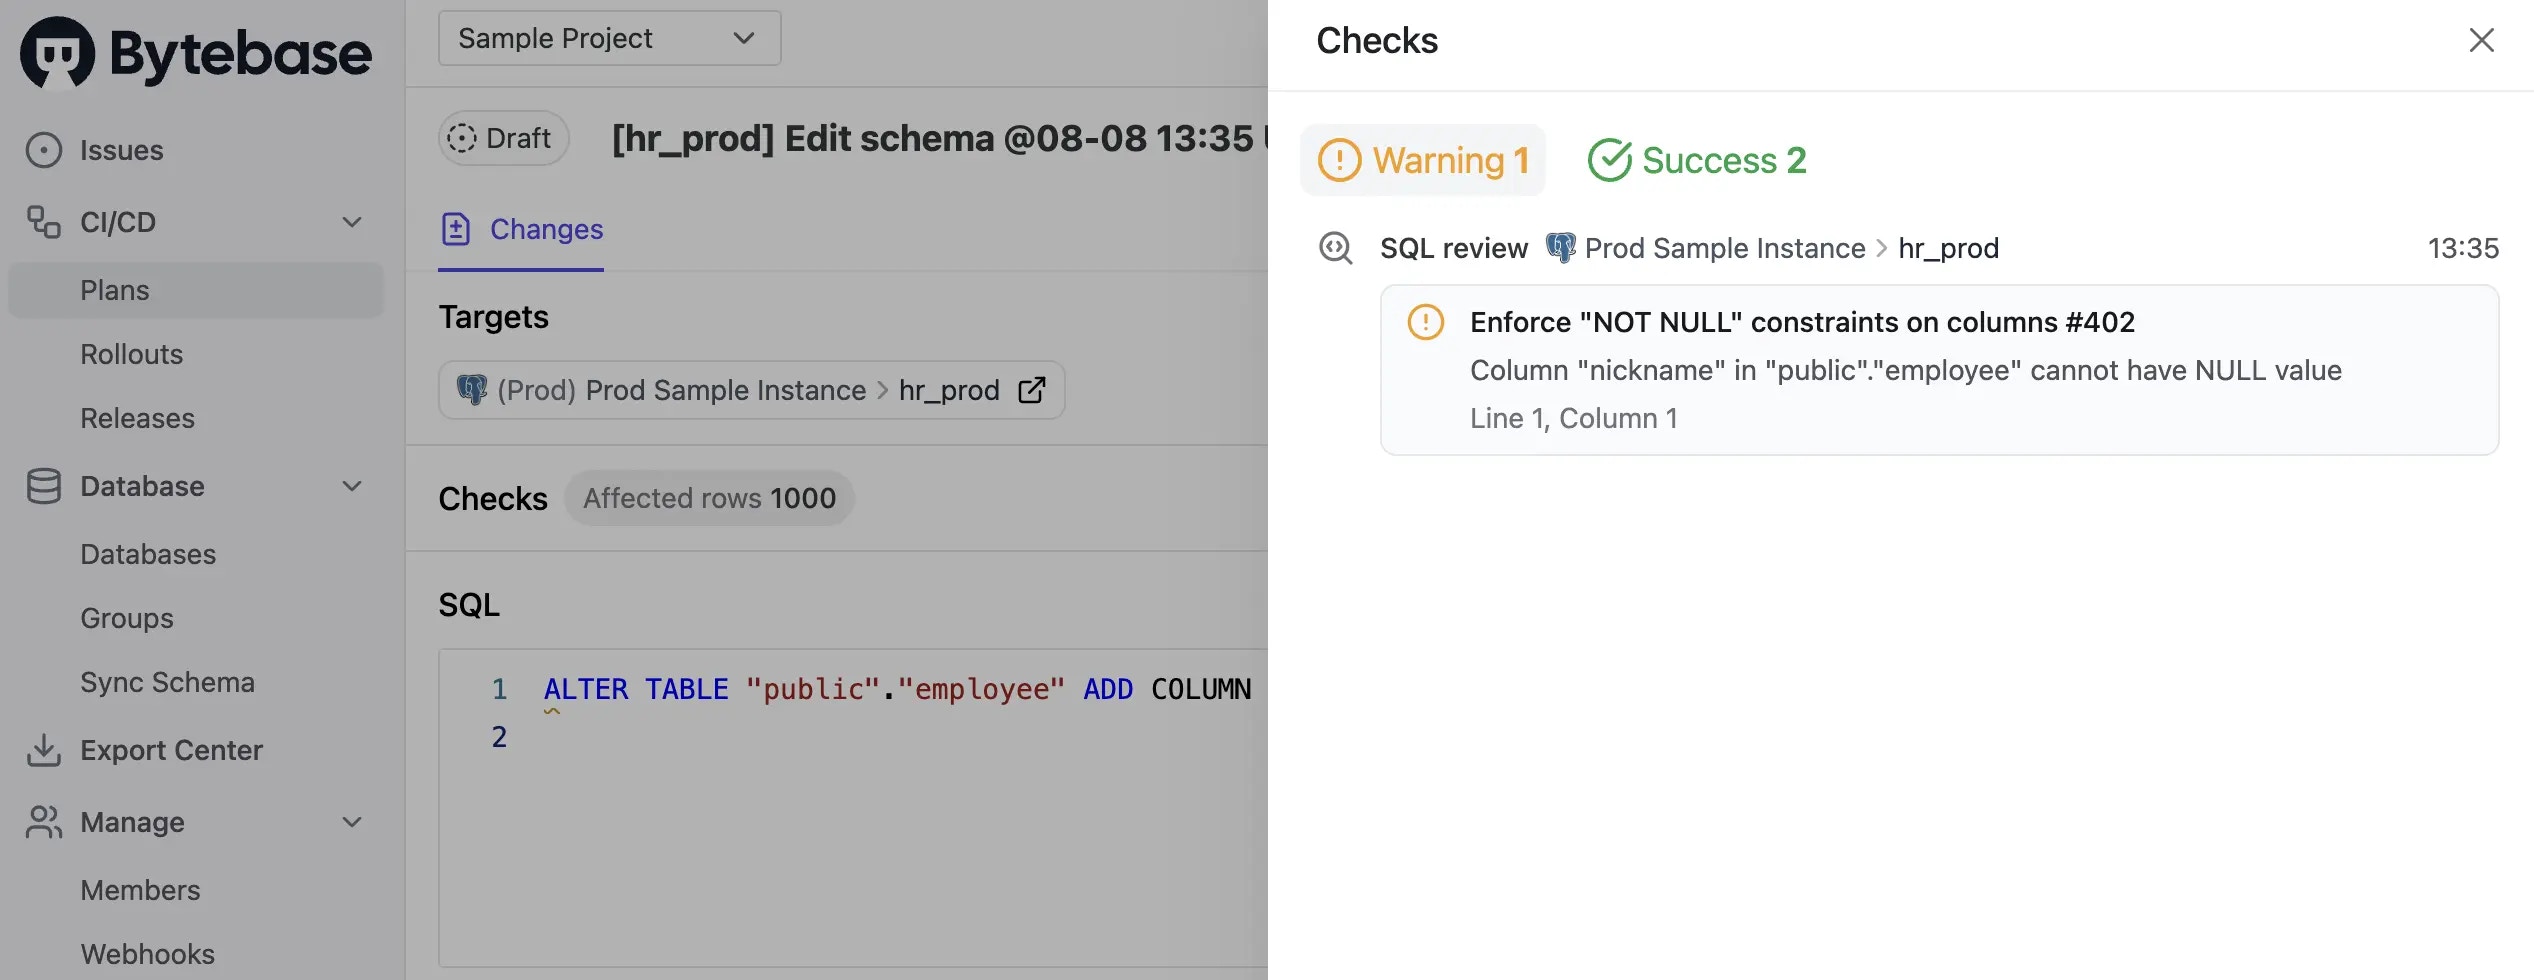Viewport: 2534px width, 980px height.
Task: Open hr_prod via external link icon
Action: click(1032, 390)
